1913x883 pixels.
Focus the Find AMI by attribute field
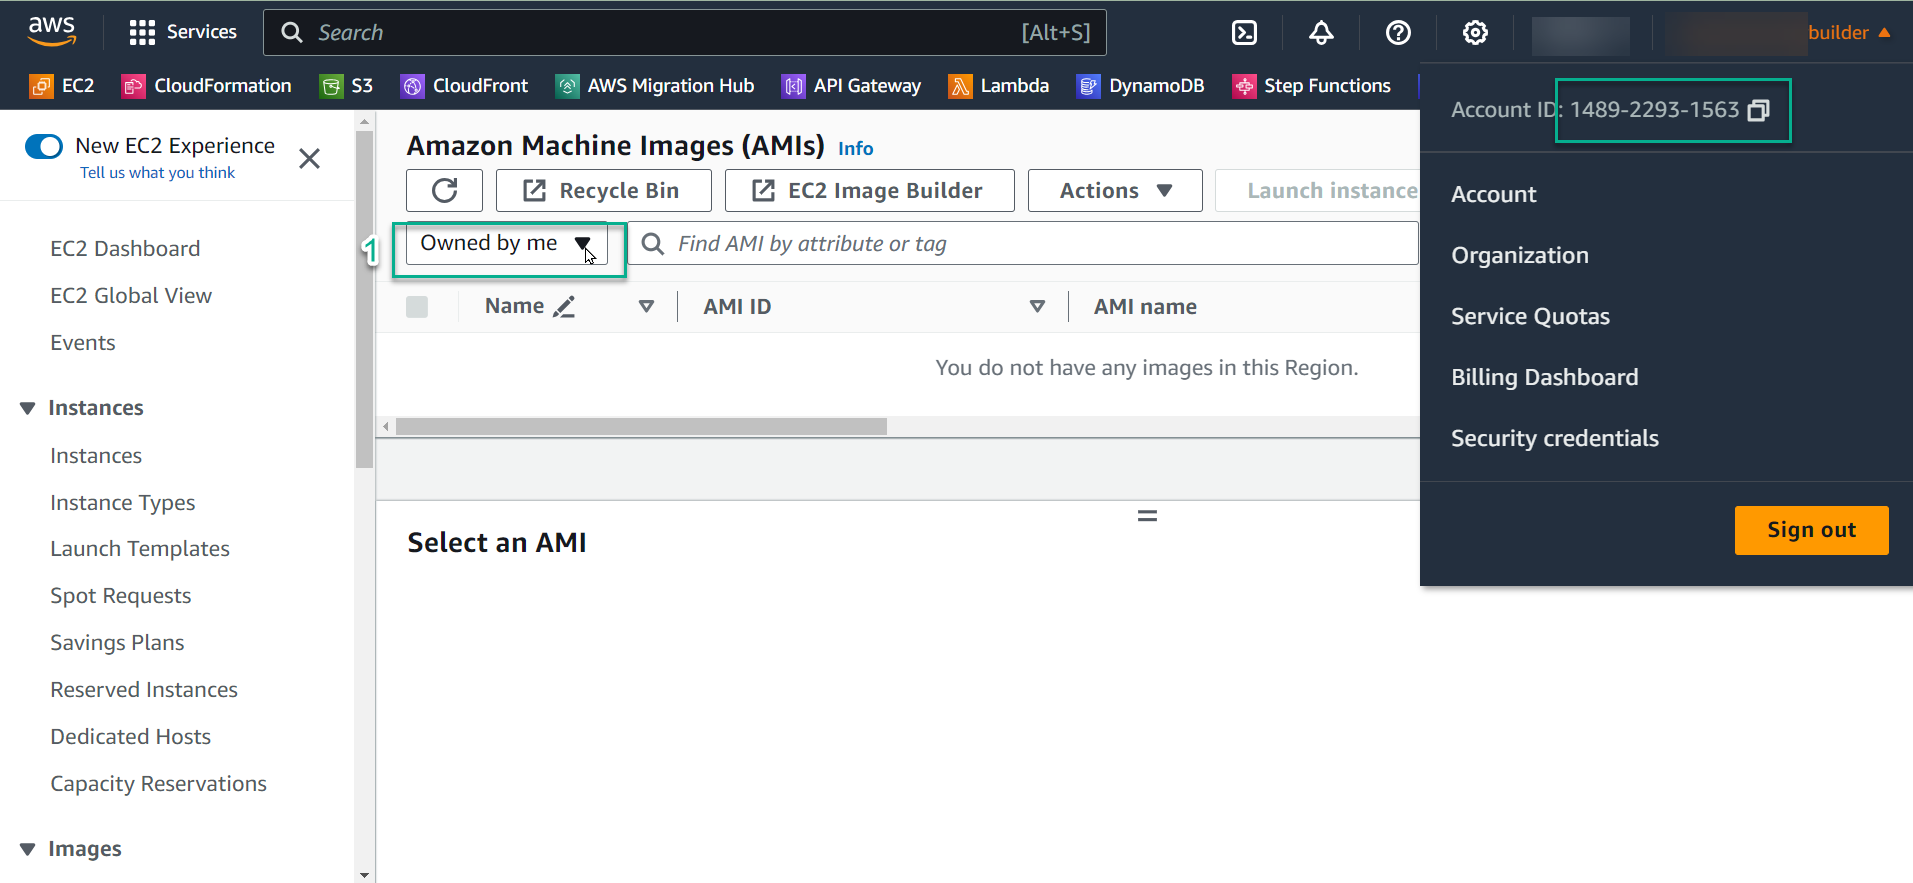pos(1022,244)
